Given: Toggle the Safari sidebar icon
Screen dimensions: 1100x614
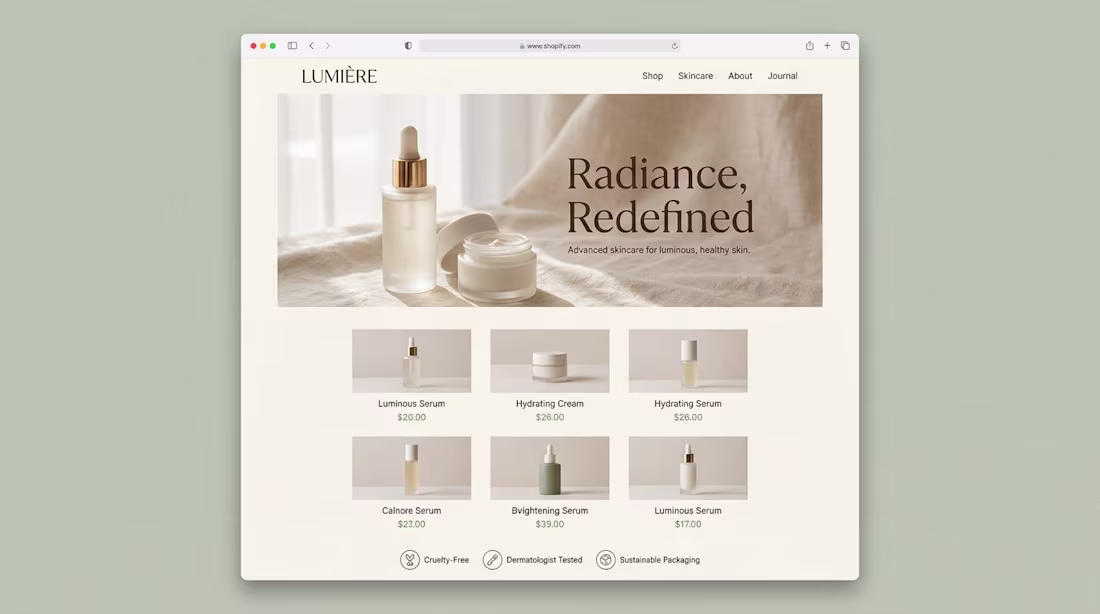Looking at the screenshot, I should click(293, 46).
